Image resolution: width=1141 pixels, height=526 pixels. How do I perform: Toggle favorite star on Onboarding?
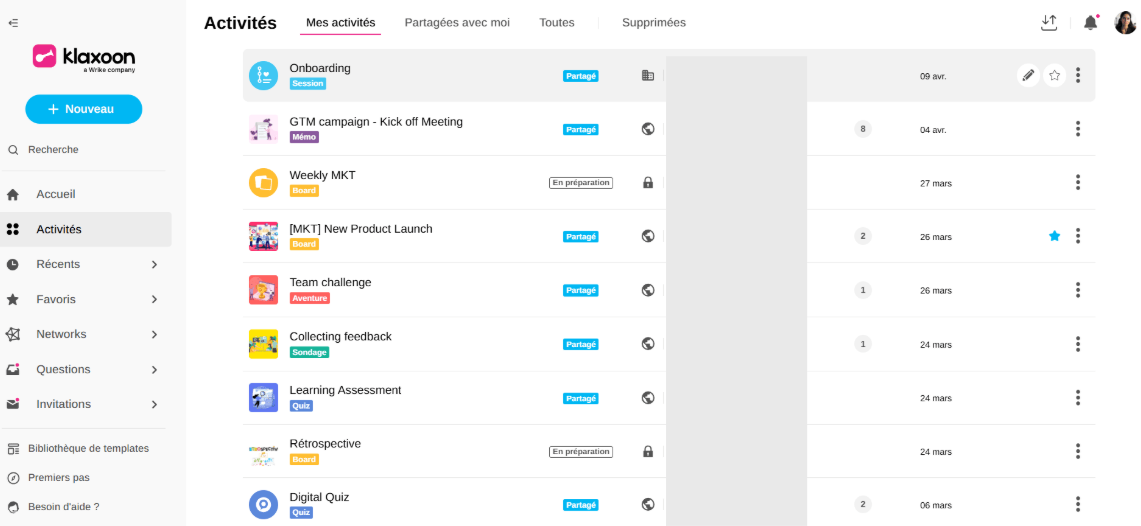point(1054,75)
